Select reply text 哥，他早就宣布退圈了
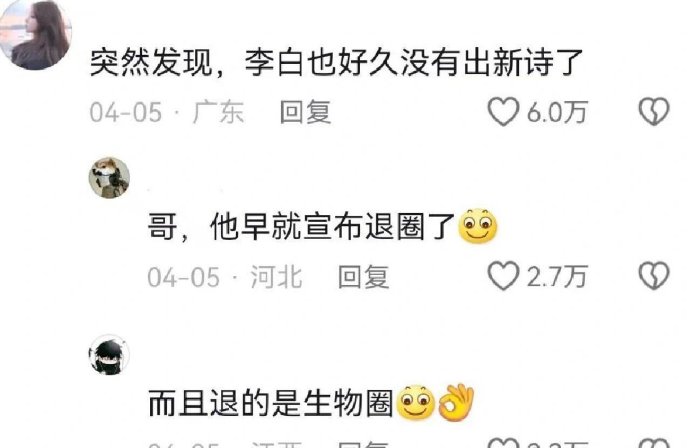The width and height of the screenshot is (690, 448). pyautogui.click(x=301, y=227)
